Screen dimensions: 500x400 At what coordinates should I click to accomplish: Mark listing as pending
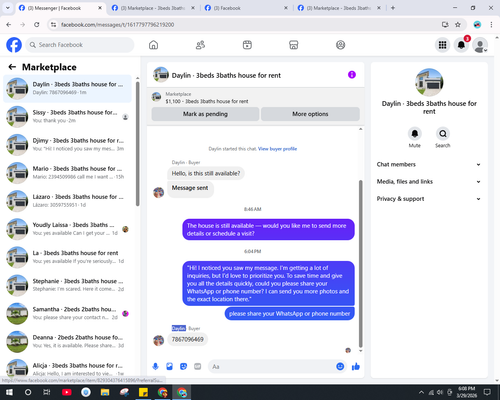[205, 114]
